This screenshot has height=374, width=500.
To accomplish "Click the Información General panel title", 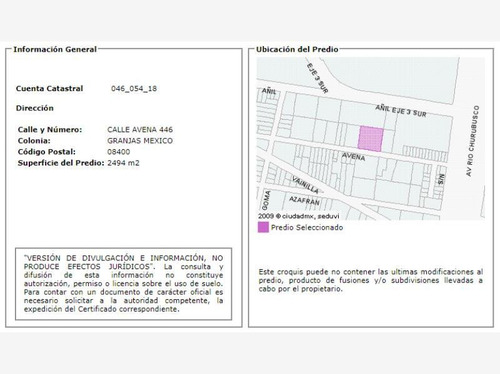I will (x=55, y=49).
